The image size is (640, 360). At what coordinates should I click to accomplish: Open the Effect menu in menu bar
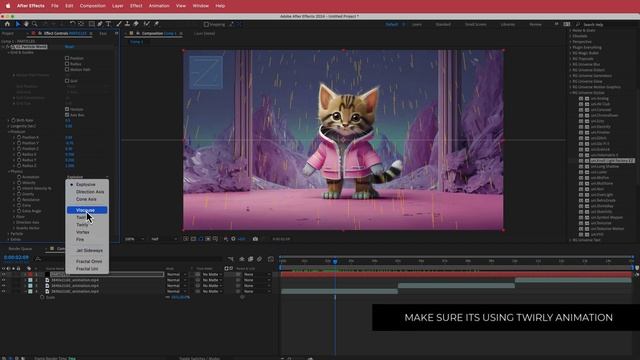(x=136, y=6)
